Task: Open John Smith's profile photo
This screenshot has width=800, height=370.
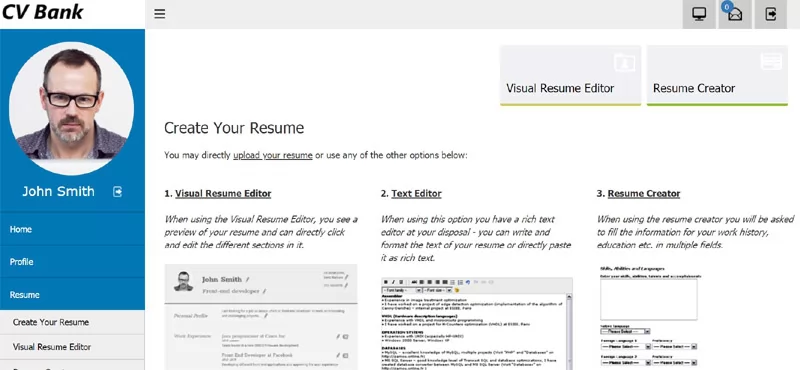Action: click(71, 108)
